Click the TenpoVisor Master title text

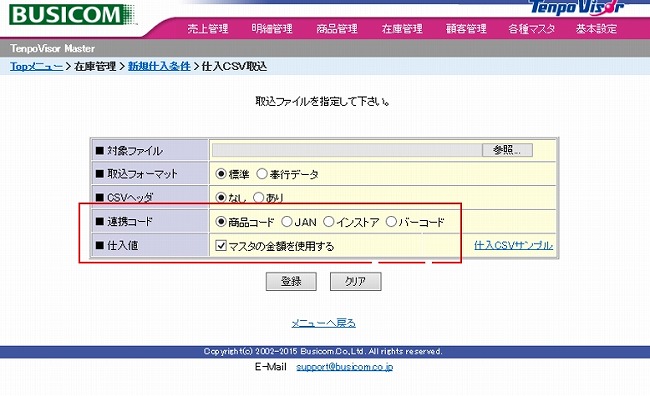pyautogui.click(x=53, y=49)
